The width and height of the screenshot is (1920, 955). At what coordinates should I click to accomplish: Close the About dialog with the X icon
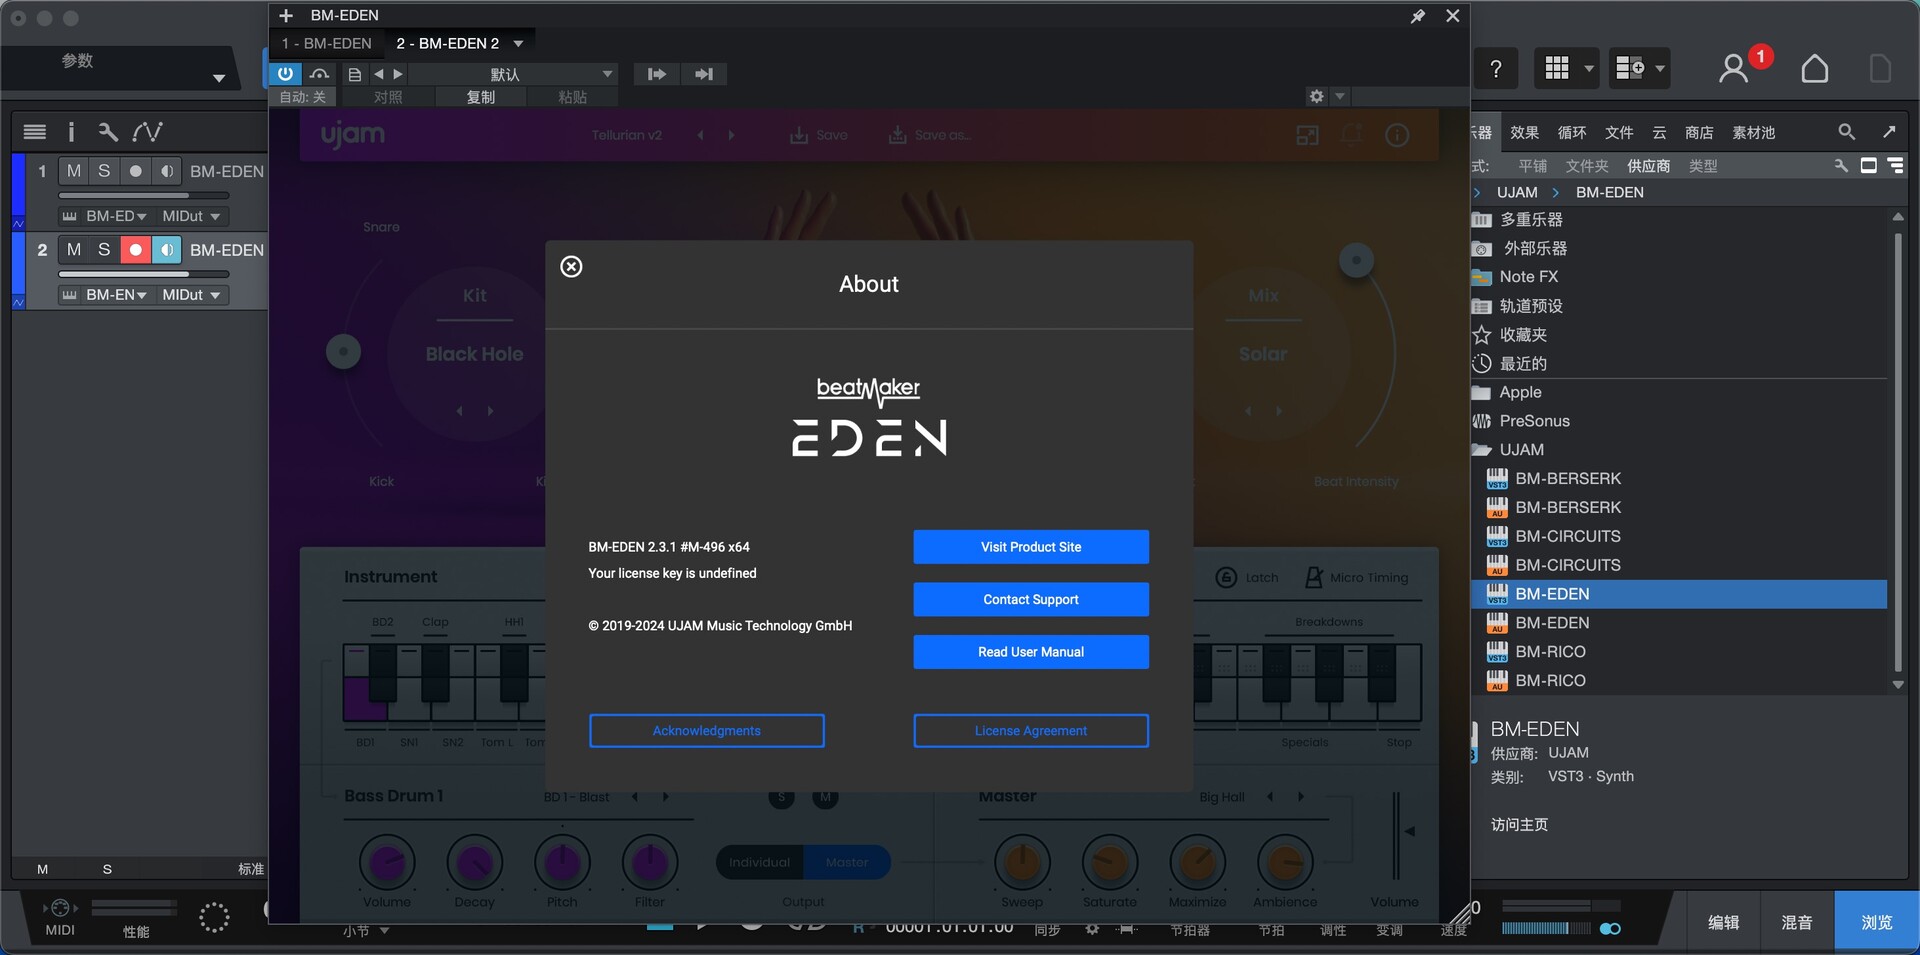pyautogui.click(x=571, y=266)
